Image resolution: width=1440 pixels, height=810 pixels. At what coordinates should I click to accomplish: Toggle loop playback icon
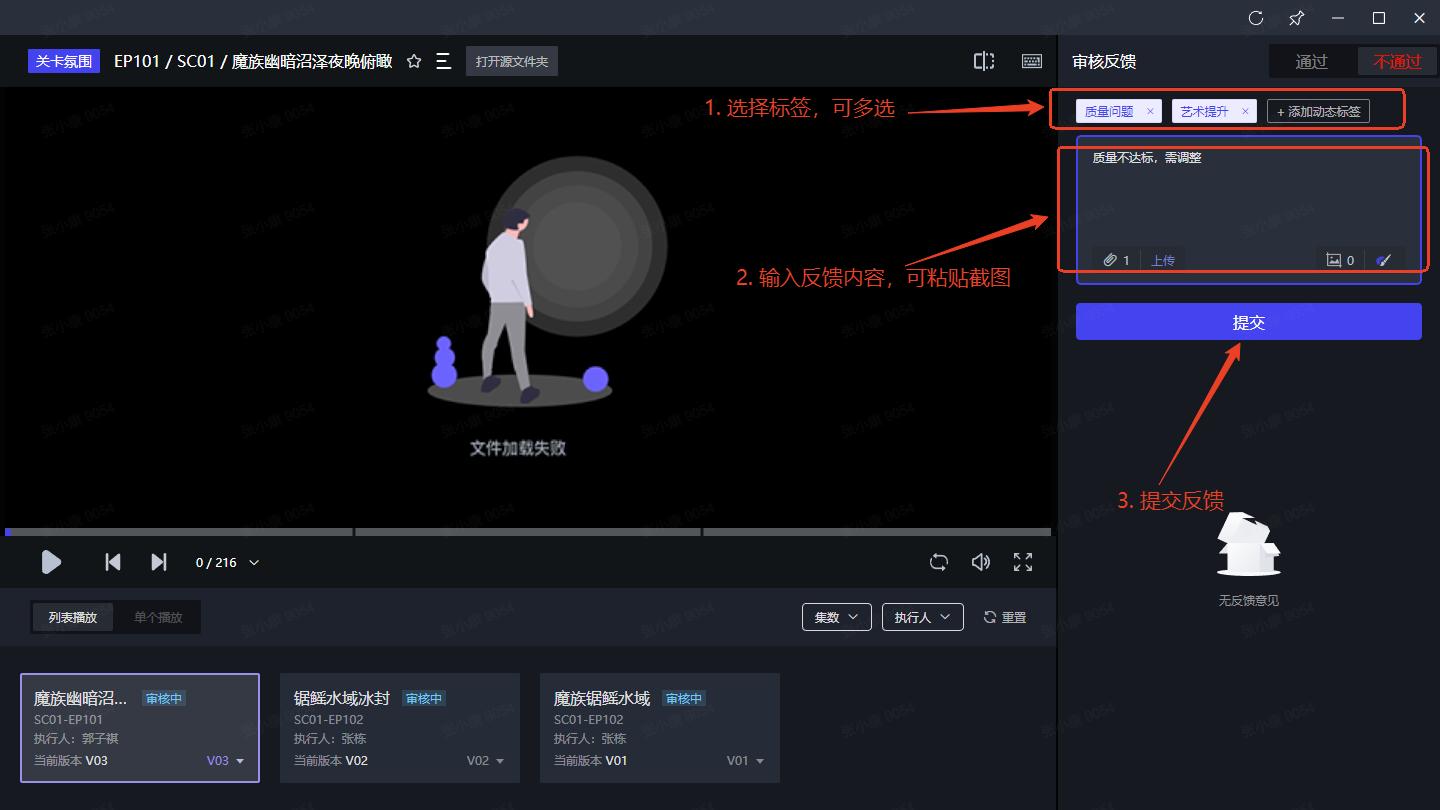click(x=938, y=562)
